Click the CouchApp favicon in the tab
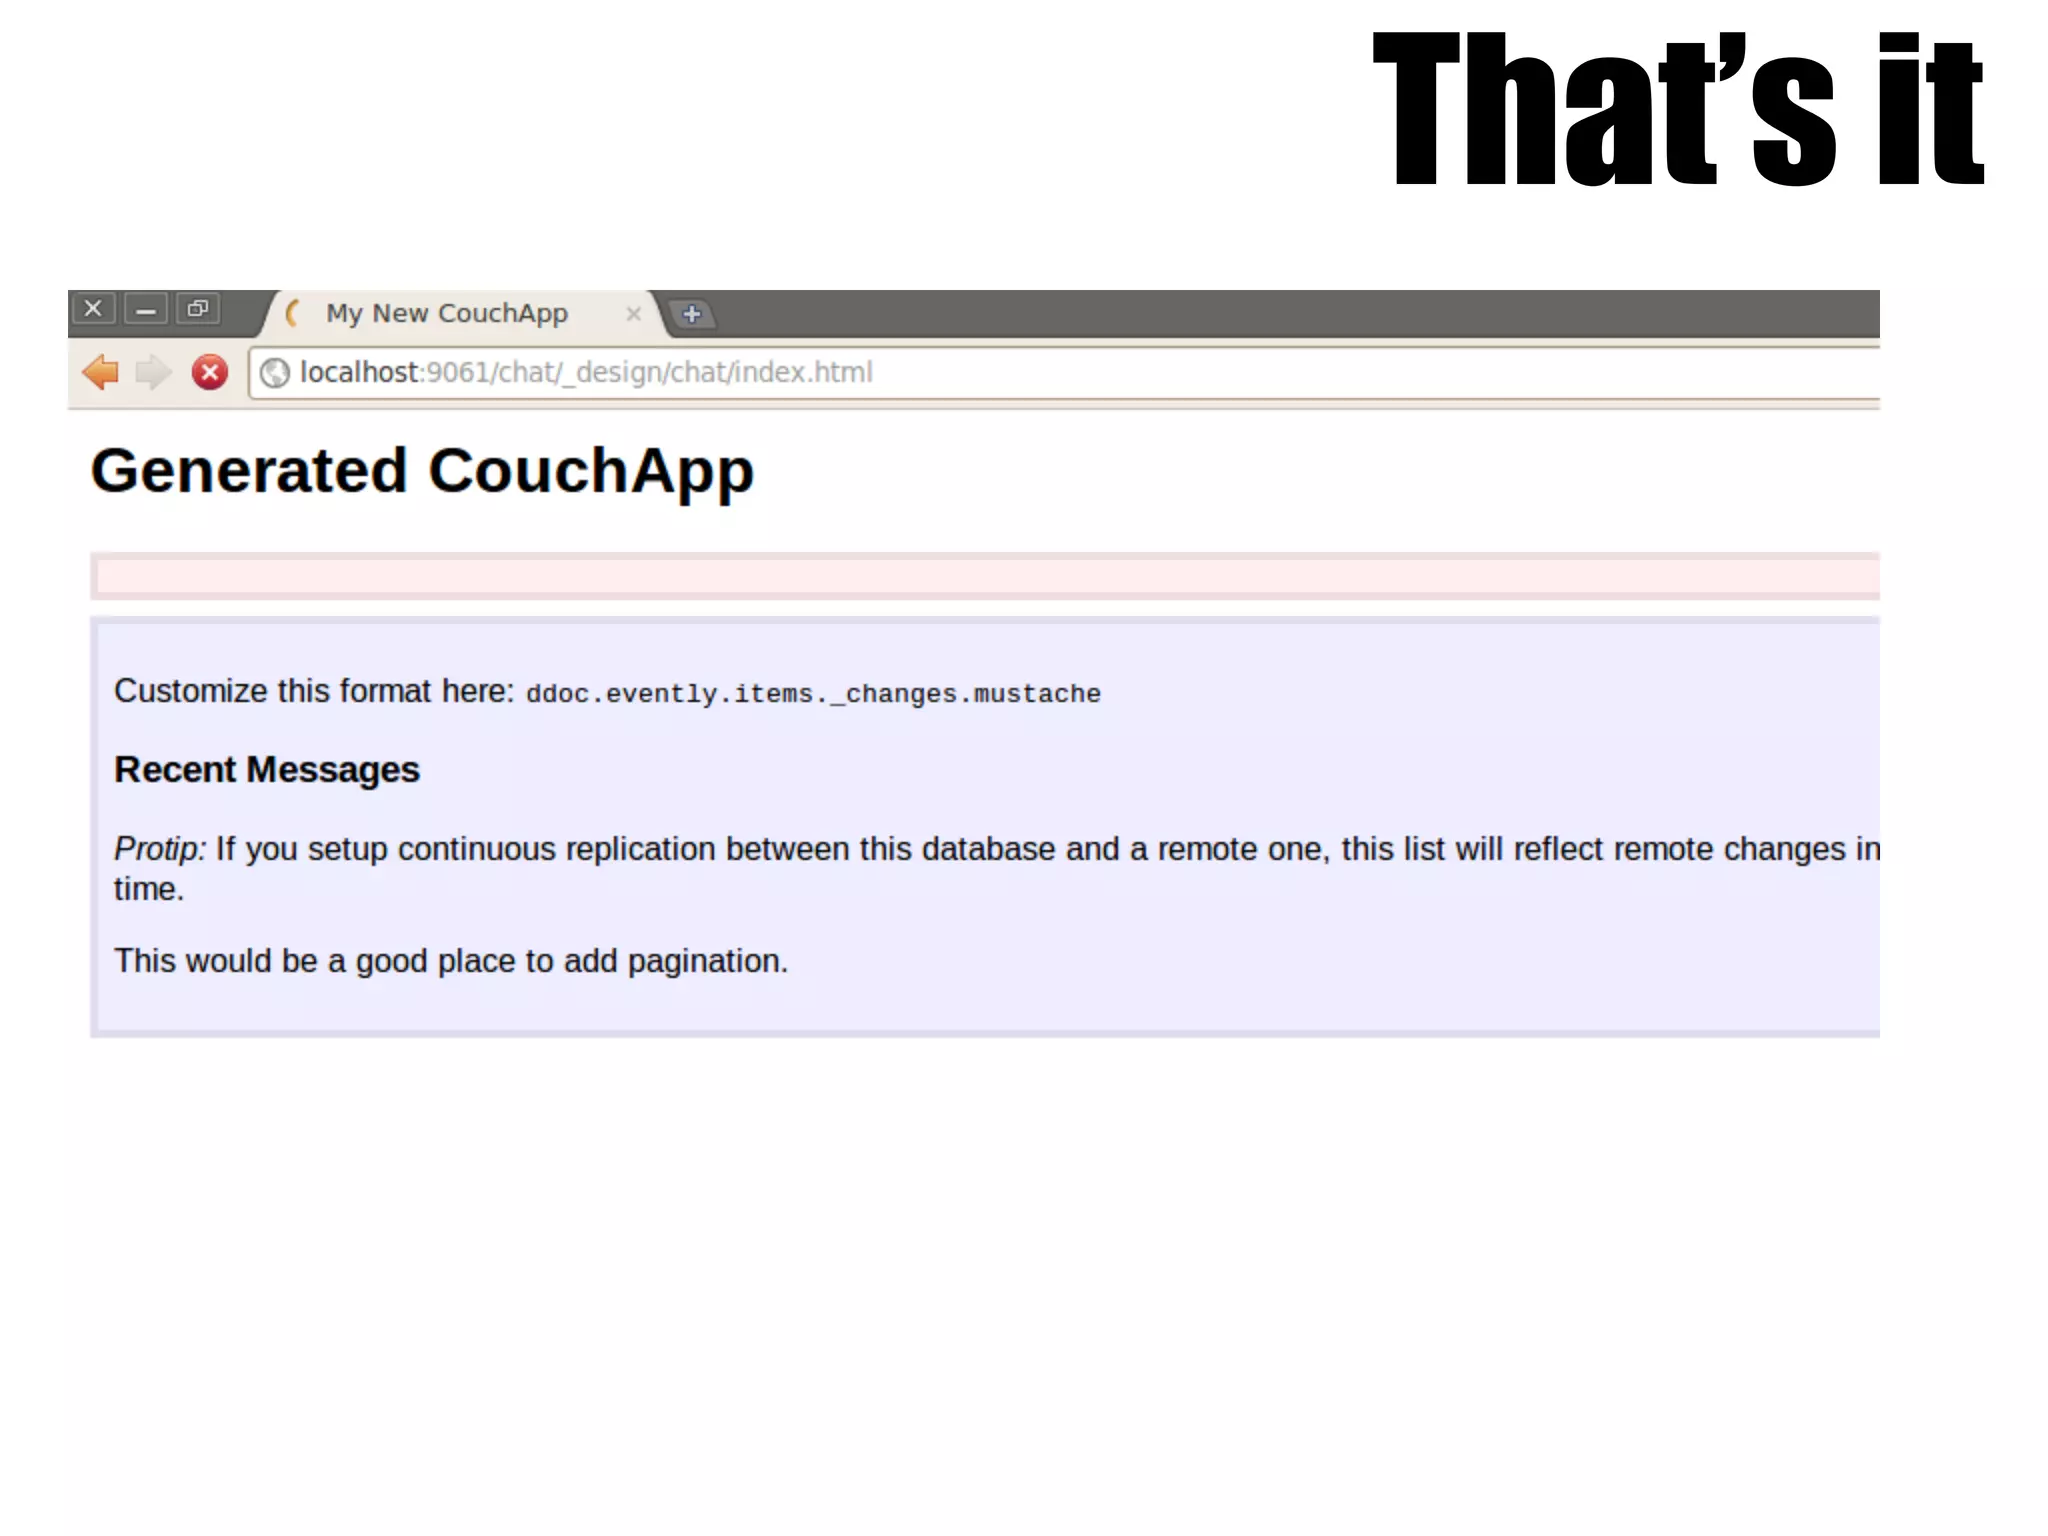Viewport: 2048px width, 1536px height. (x=293, y=313)
